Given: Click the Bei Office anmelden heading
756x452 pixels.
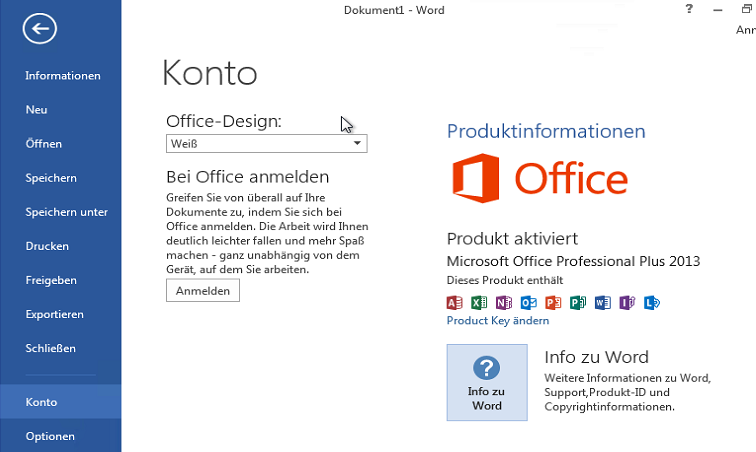Looking at the screenshot, I should click(x=247, y=177).
